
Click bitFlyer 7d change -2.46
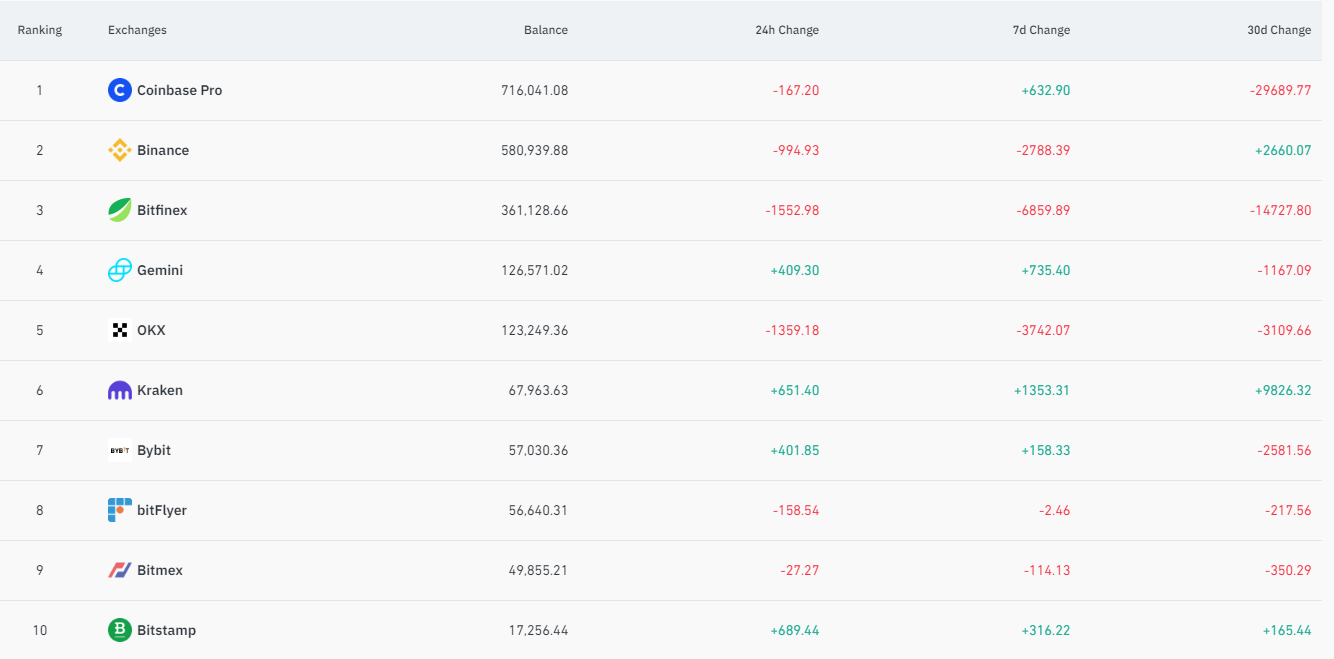(x=1055, y=510)
